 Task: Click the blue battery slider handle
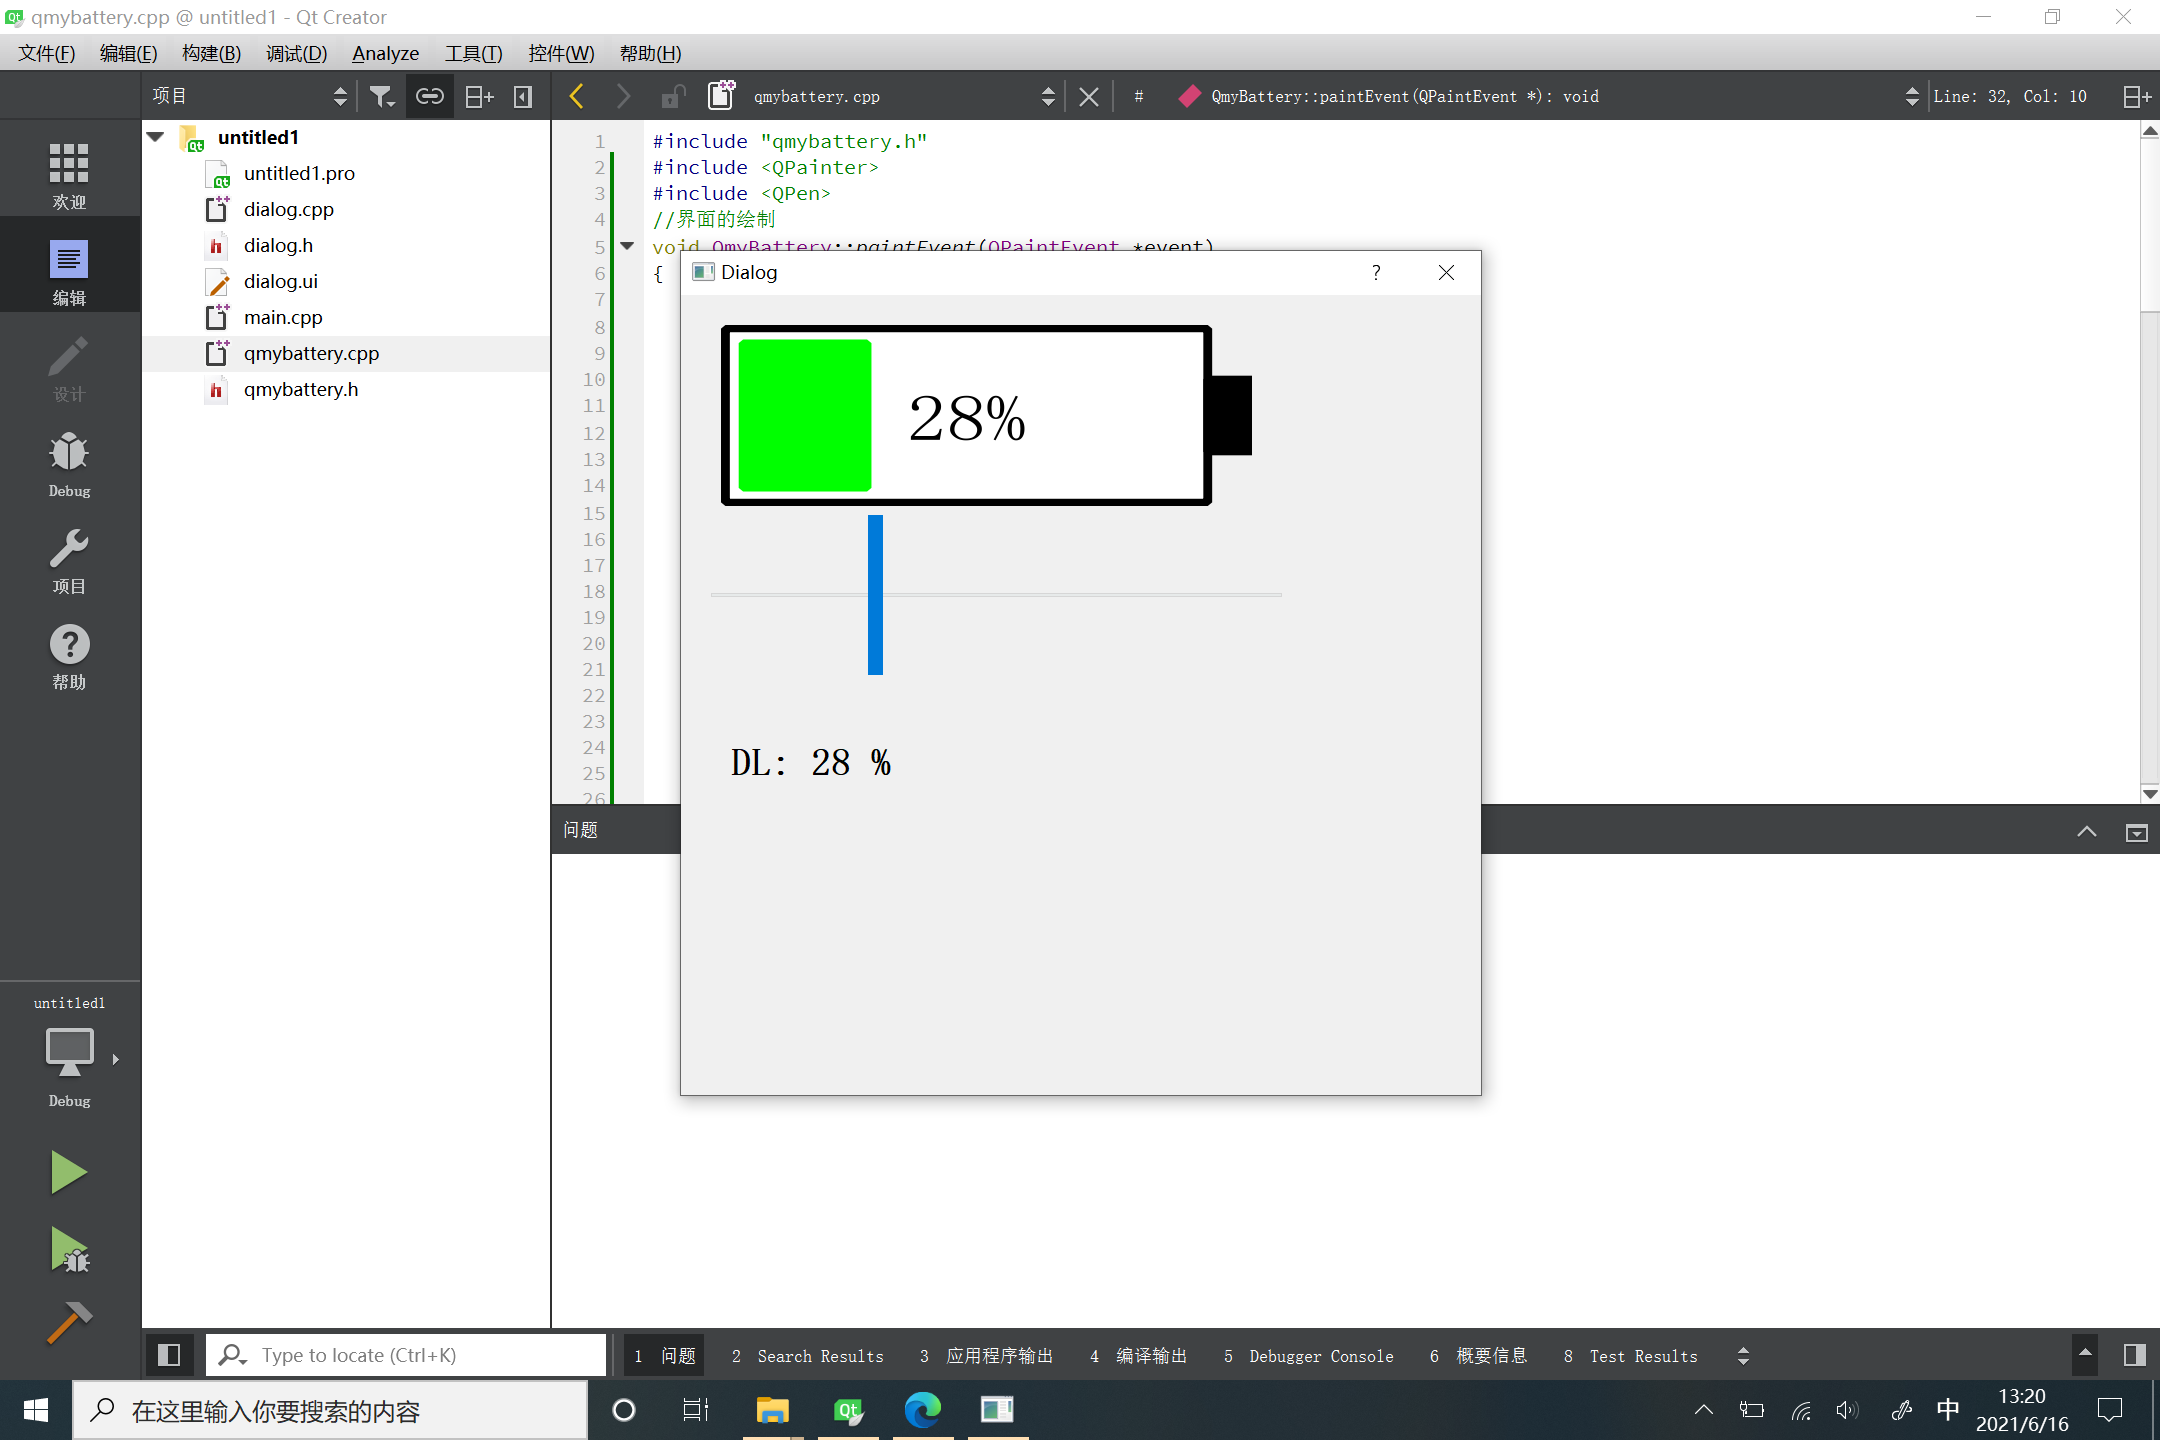pos(875,594)
